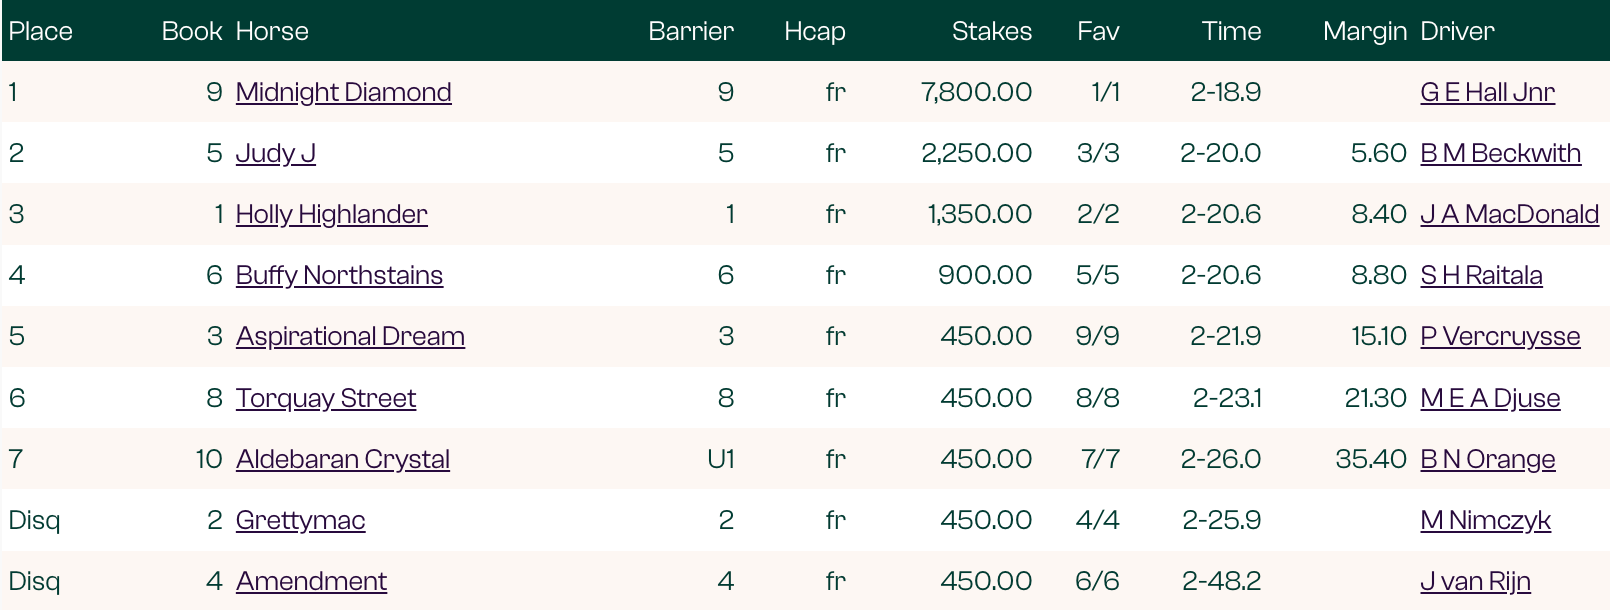View driver P Vercruysse profile

tap(1500, 336)
